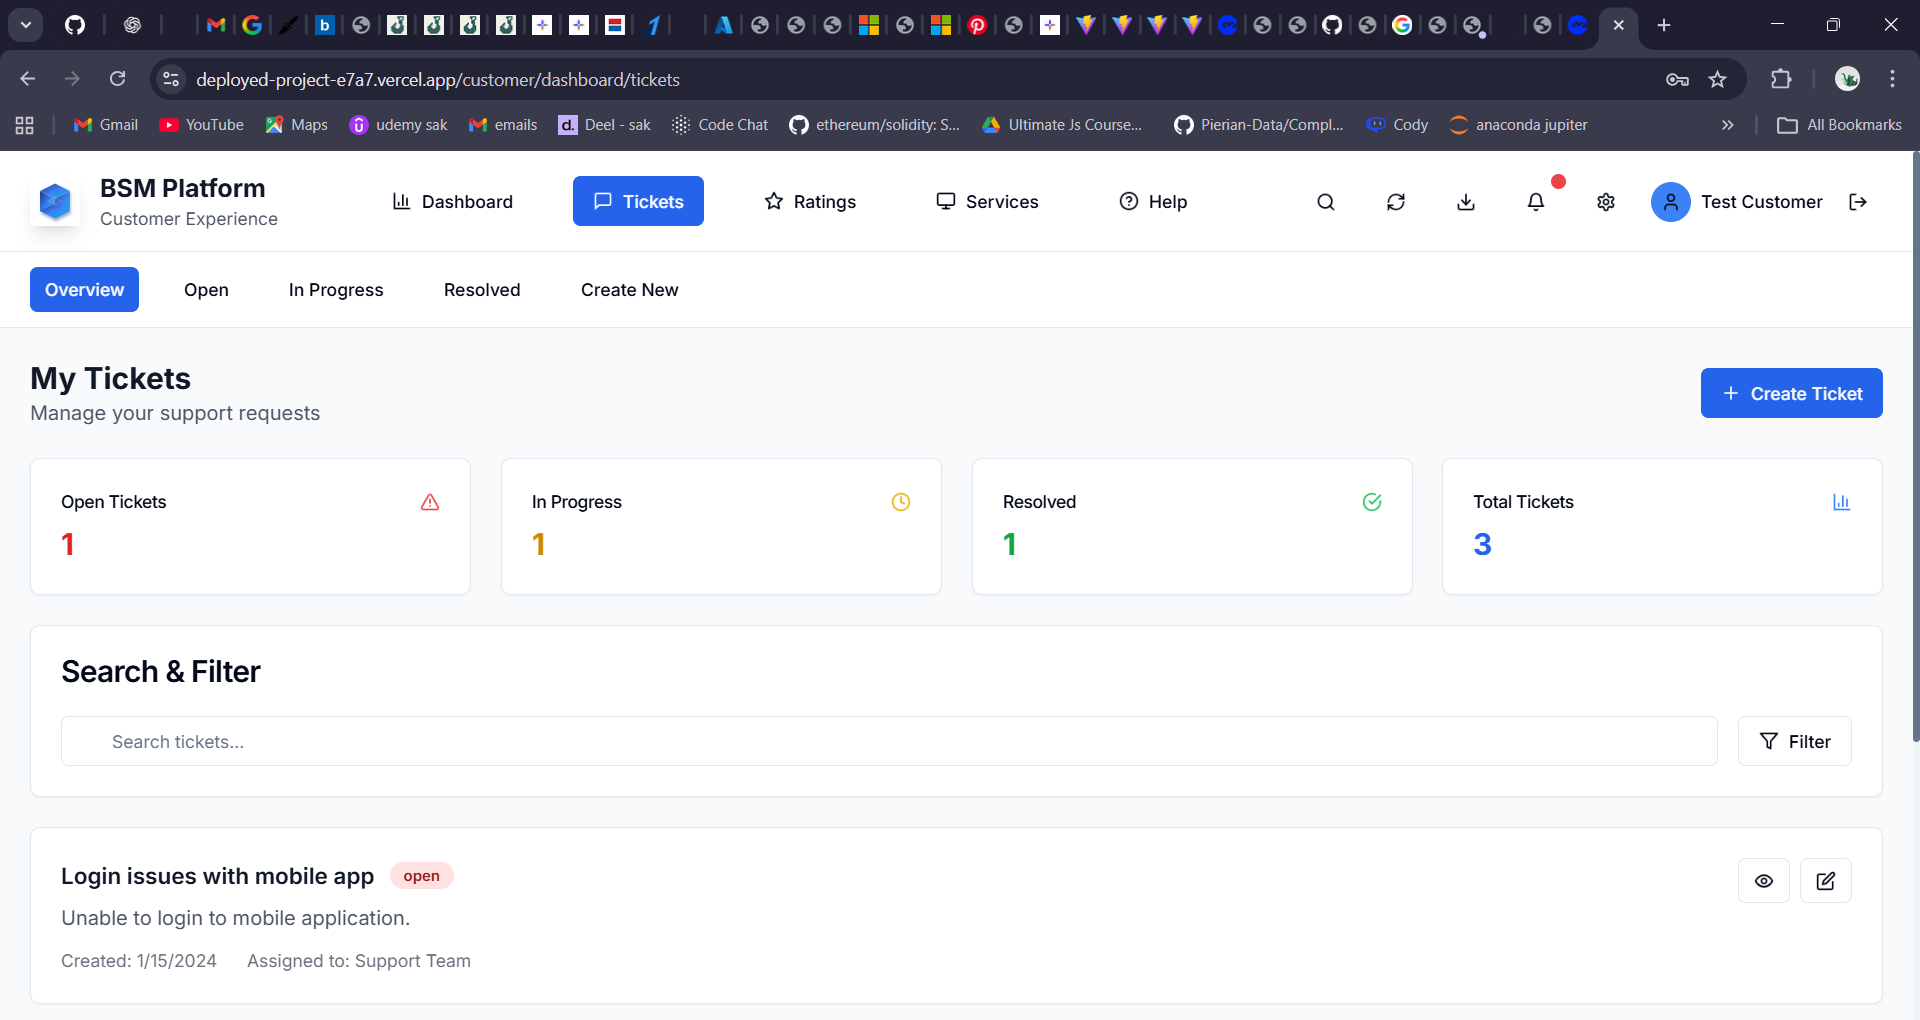This screenshot has width=1920, height=1020.
Task: Open the notifications bell
Action: click(1536, 202)
